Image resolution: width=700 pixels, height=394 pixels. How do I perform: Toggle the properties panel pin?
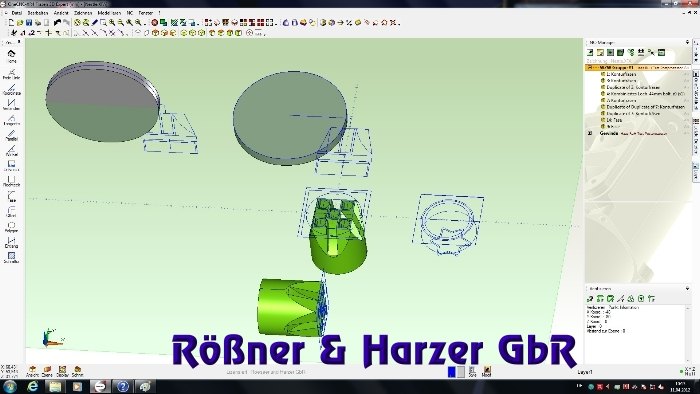click(688, 289)
